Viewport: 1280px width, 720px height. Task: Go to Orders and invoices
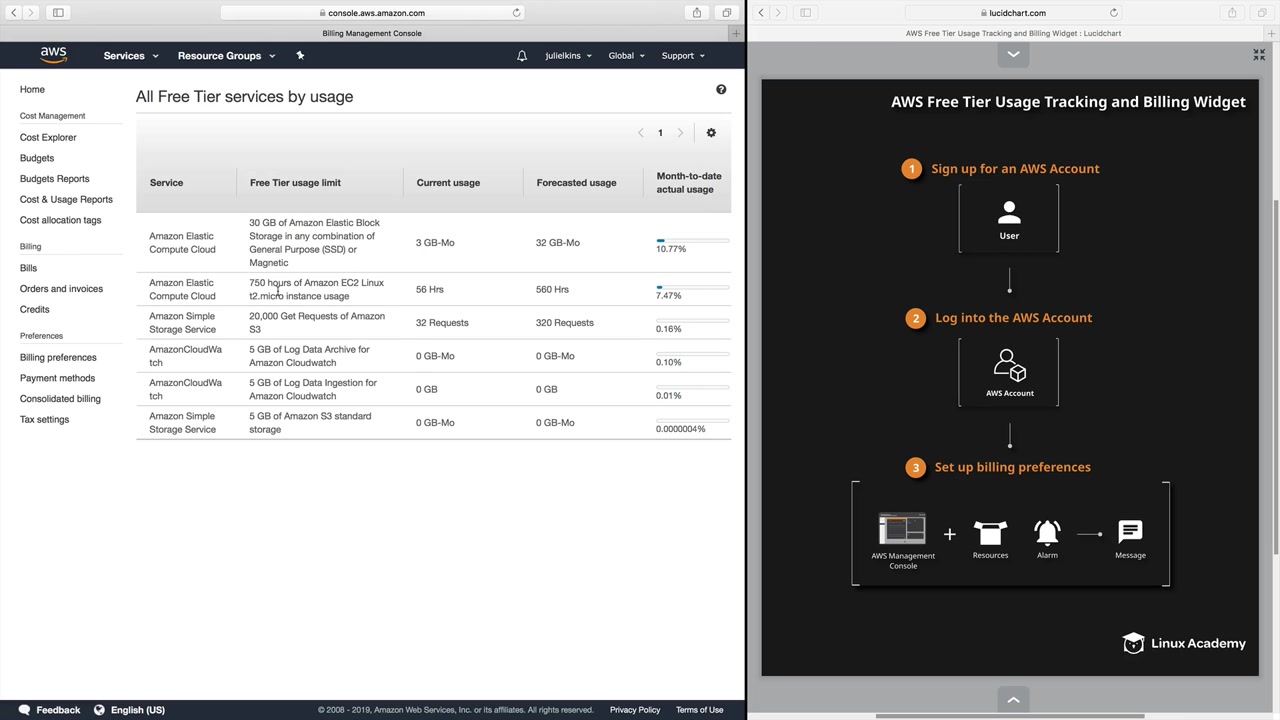61,289
